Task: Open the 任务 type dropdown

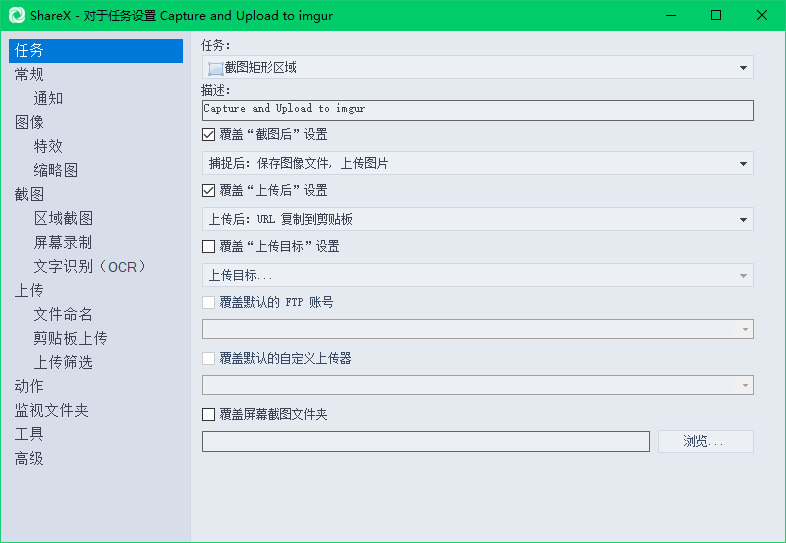Action: click(x=477, y=67)
